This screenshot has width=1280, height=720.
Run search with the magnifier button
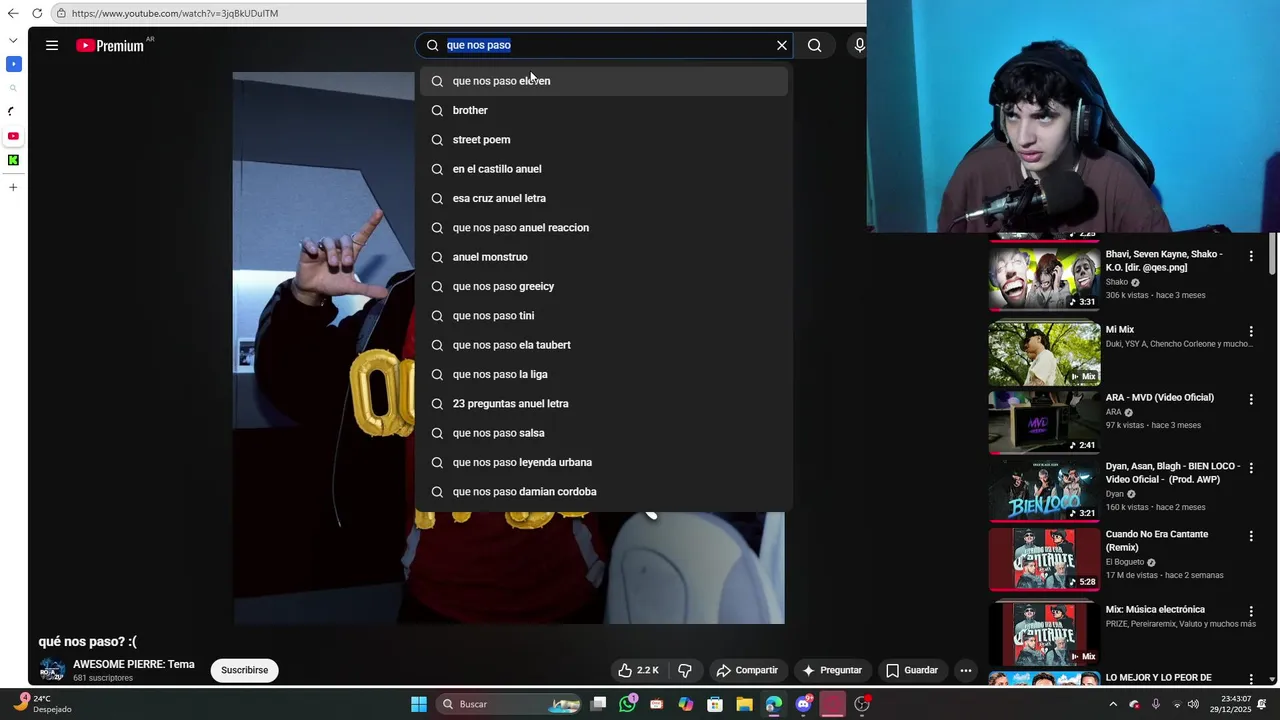pyautogui.click(x=815, y=45)
